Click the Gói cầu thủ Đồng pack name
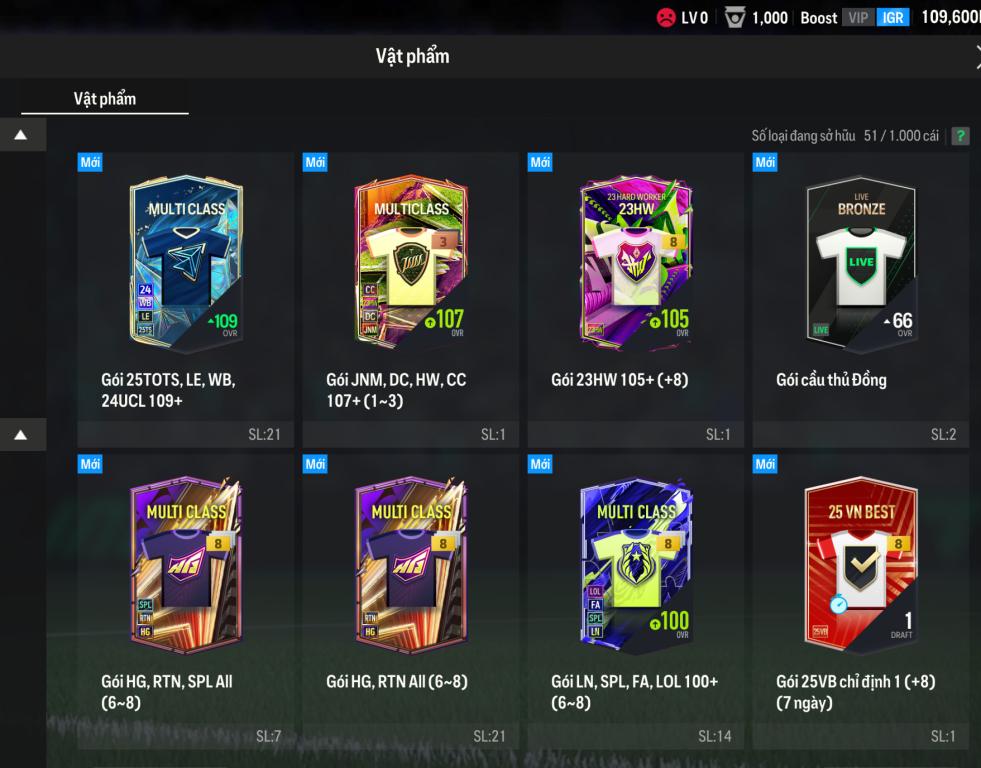 tap(831, 380)
